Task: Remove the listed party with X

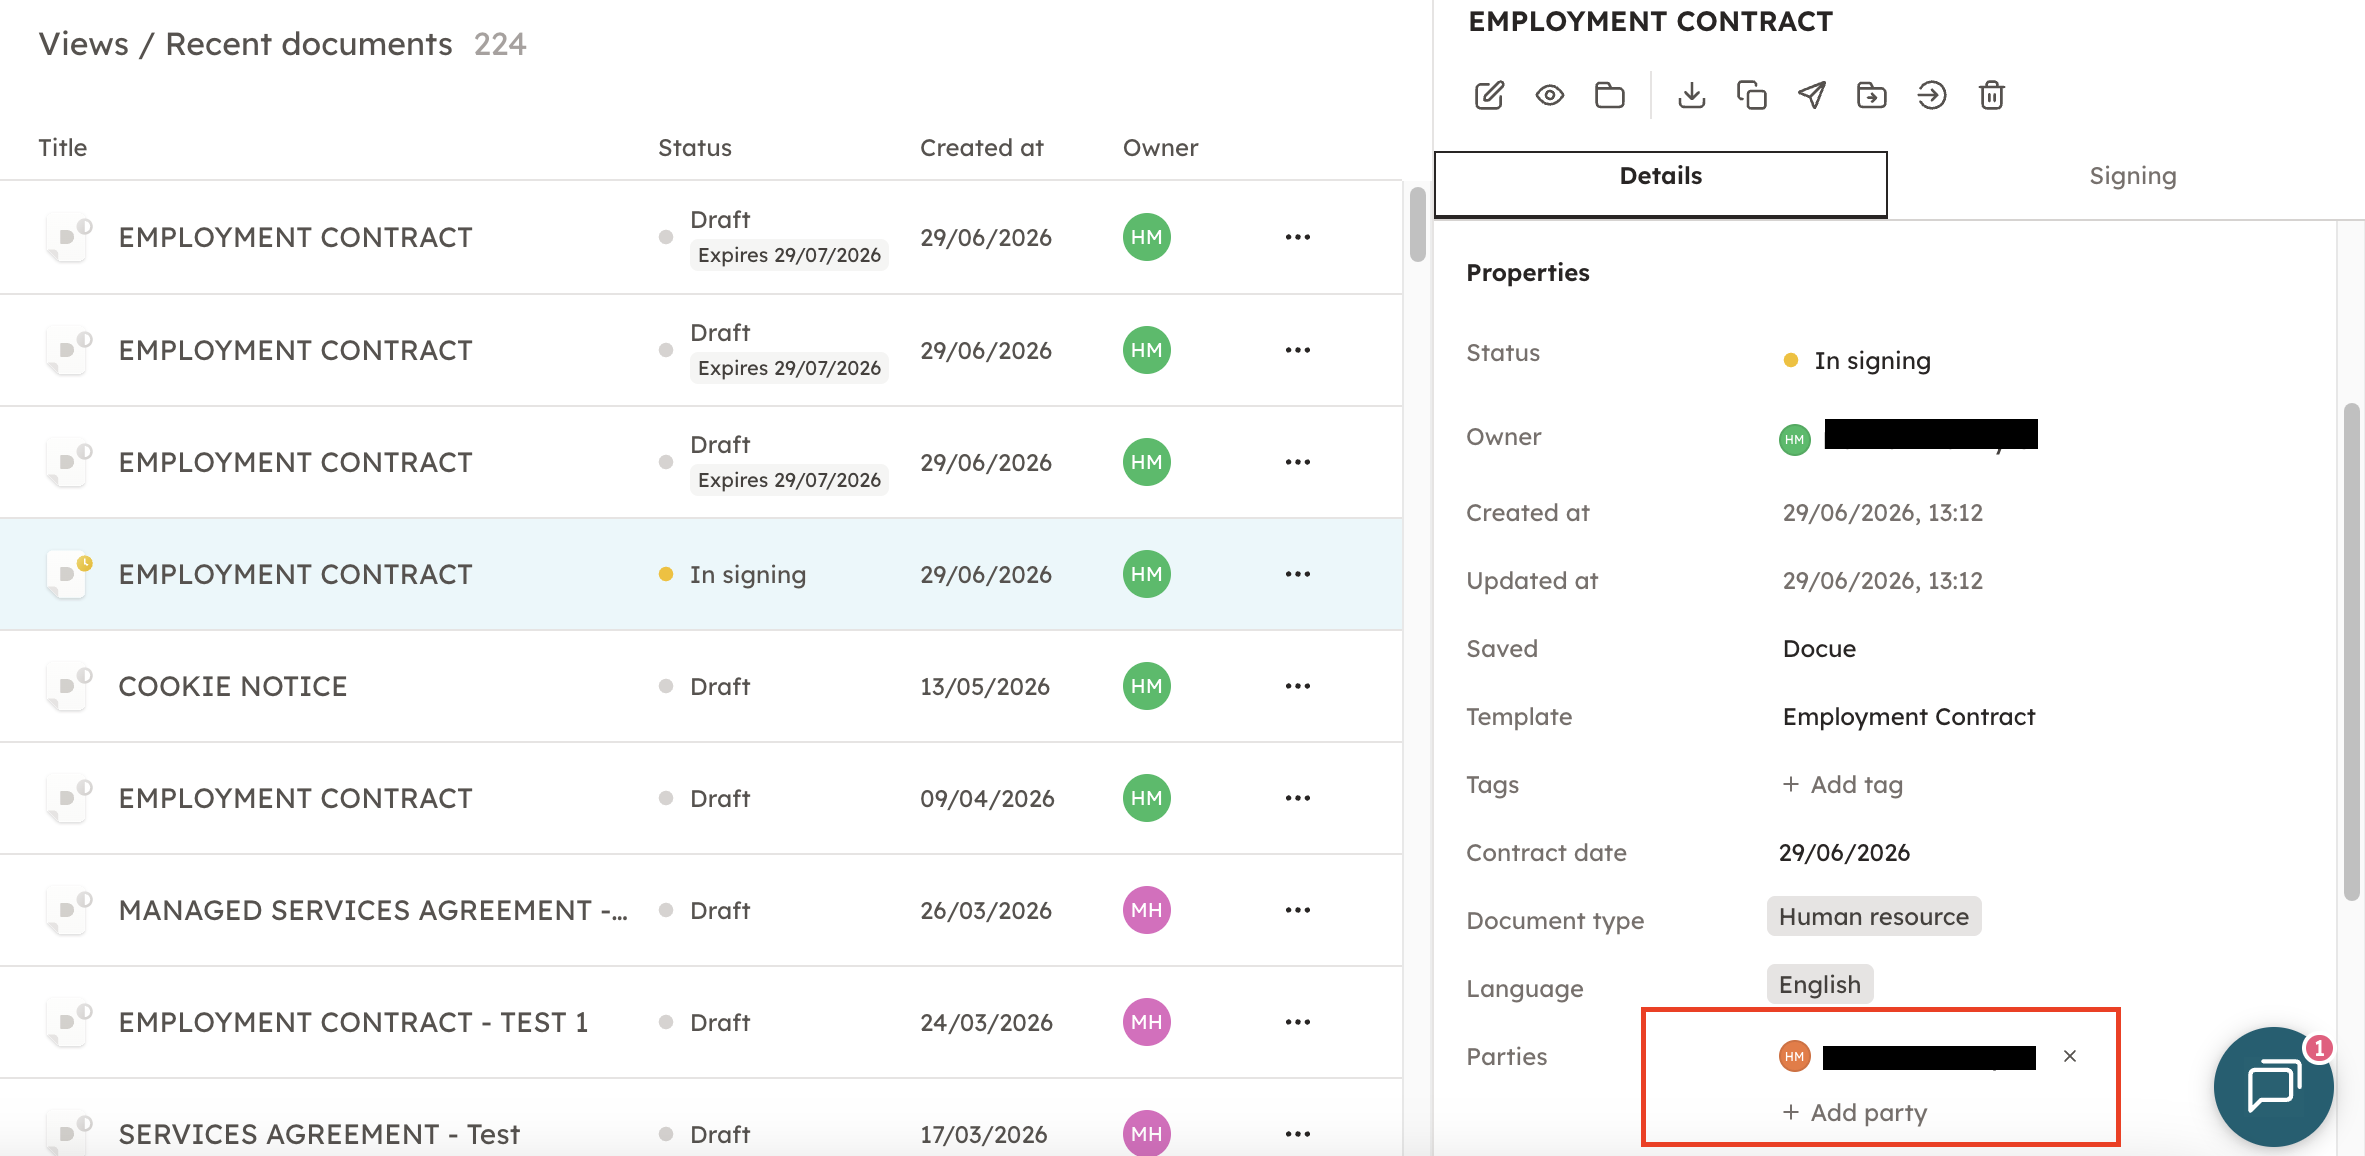Action: tap(2070, 1056)
